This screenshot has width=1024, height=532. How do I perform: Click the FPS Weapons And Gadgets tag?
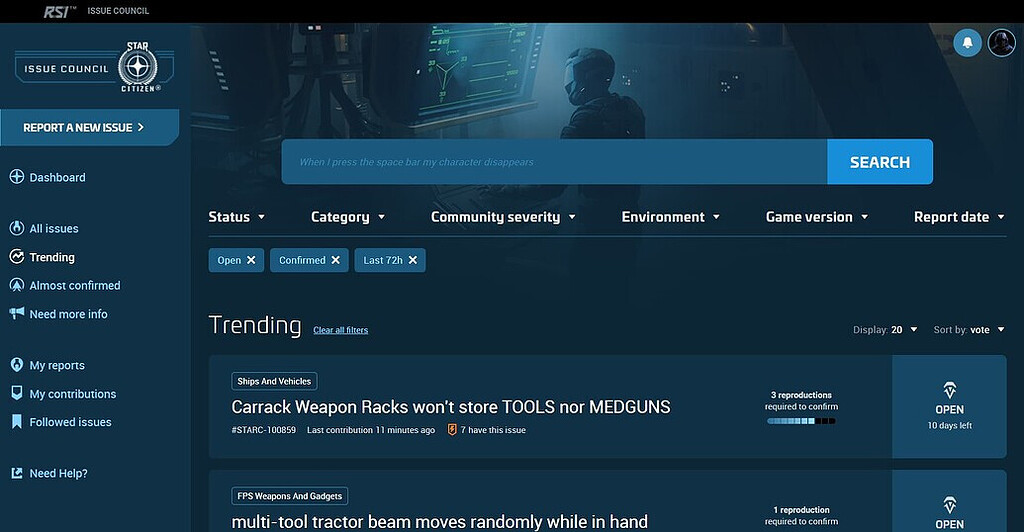(289, 496)
